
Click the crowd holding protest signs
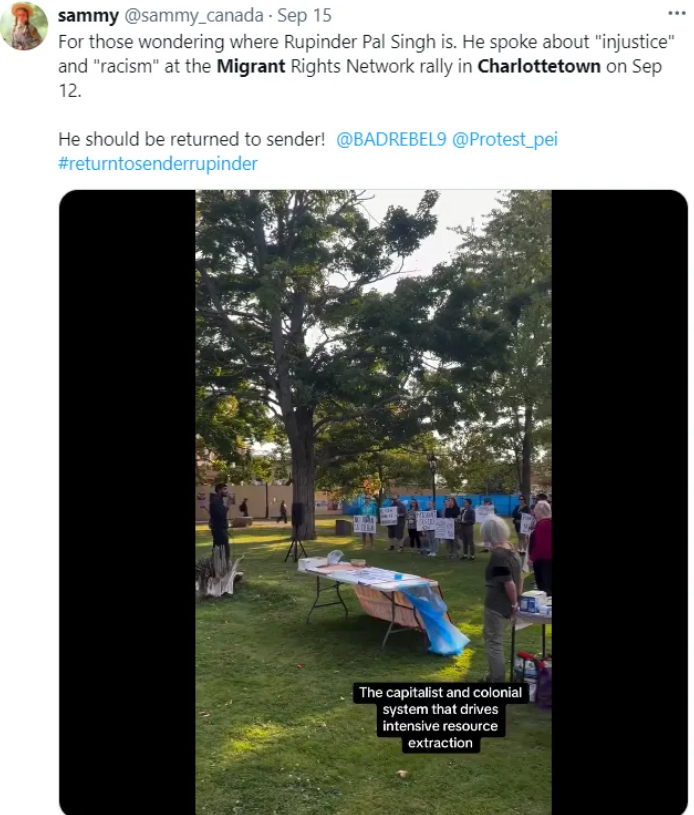pos(442,526)
